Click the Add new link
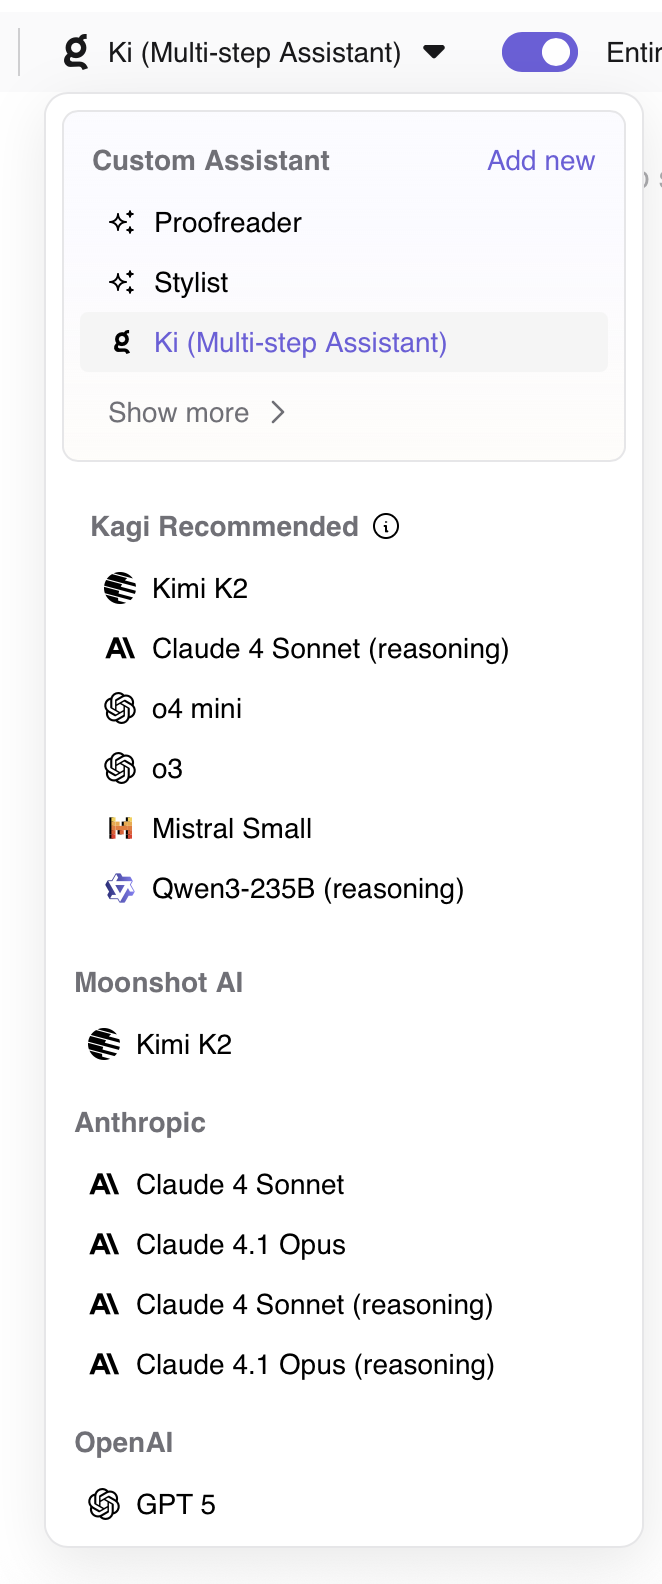The height and width of the screenshot is (1584, 662). coord(541,160)
